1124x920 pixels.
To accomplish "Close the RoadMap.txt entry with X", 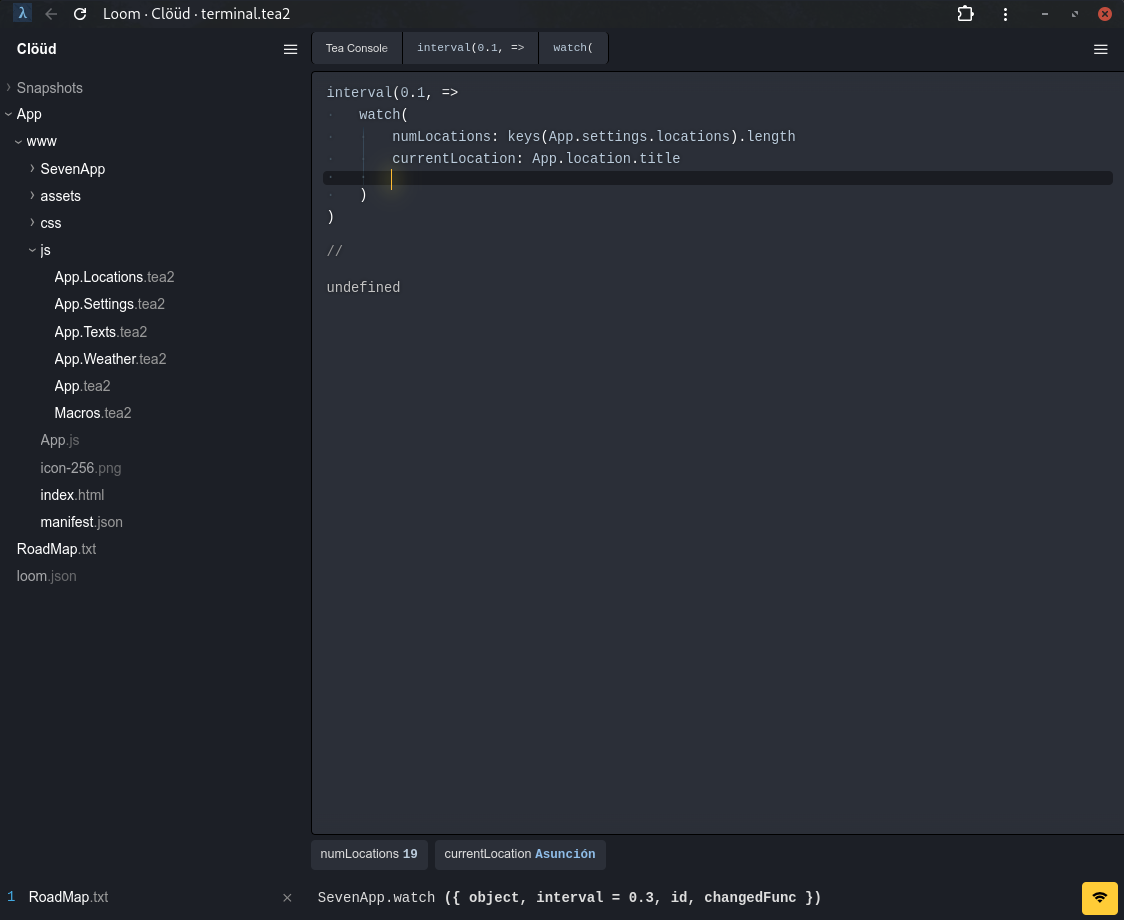I will click(287, 898).
